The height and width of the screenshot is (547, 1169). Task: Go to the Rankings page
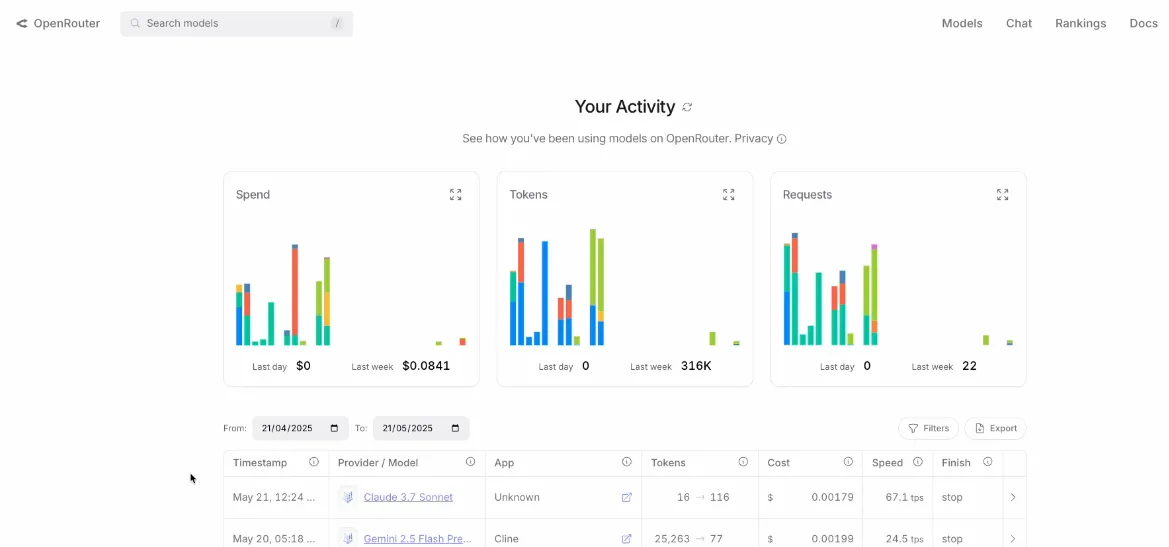pos(1080,23)
